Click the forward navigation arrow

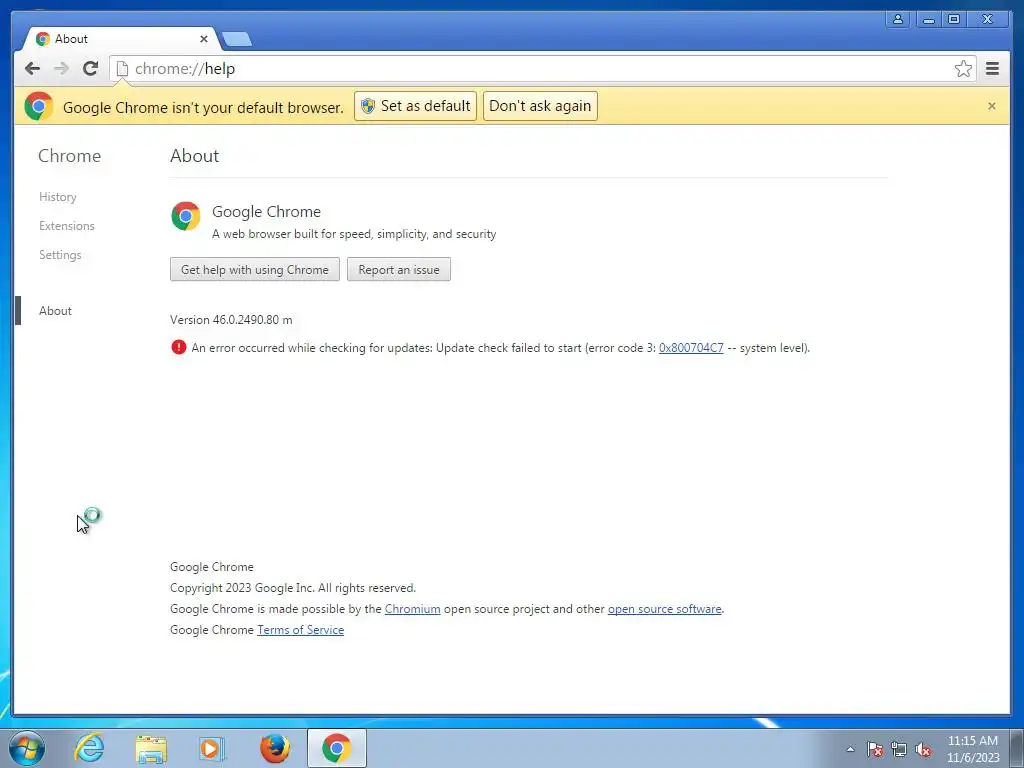coord(61,69)
